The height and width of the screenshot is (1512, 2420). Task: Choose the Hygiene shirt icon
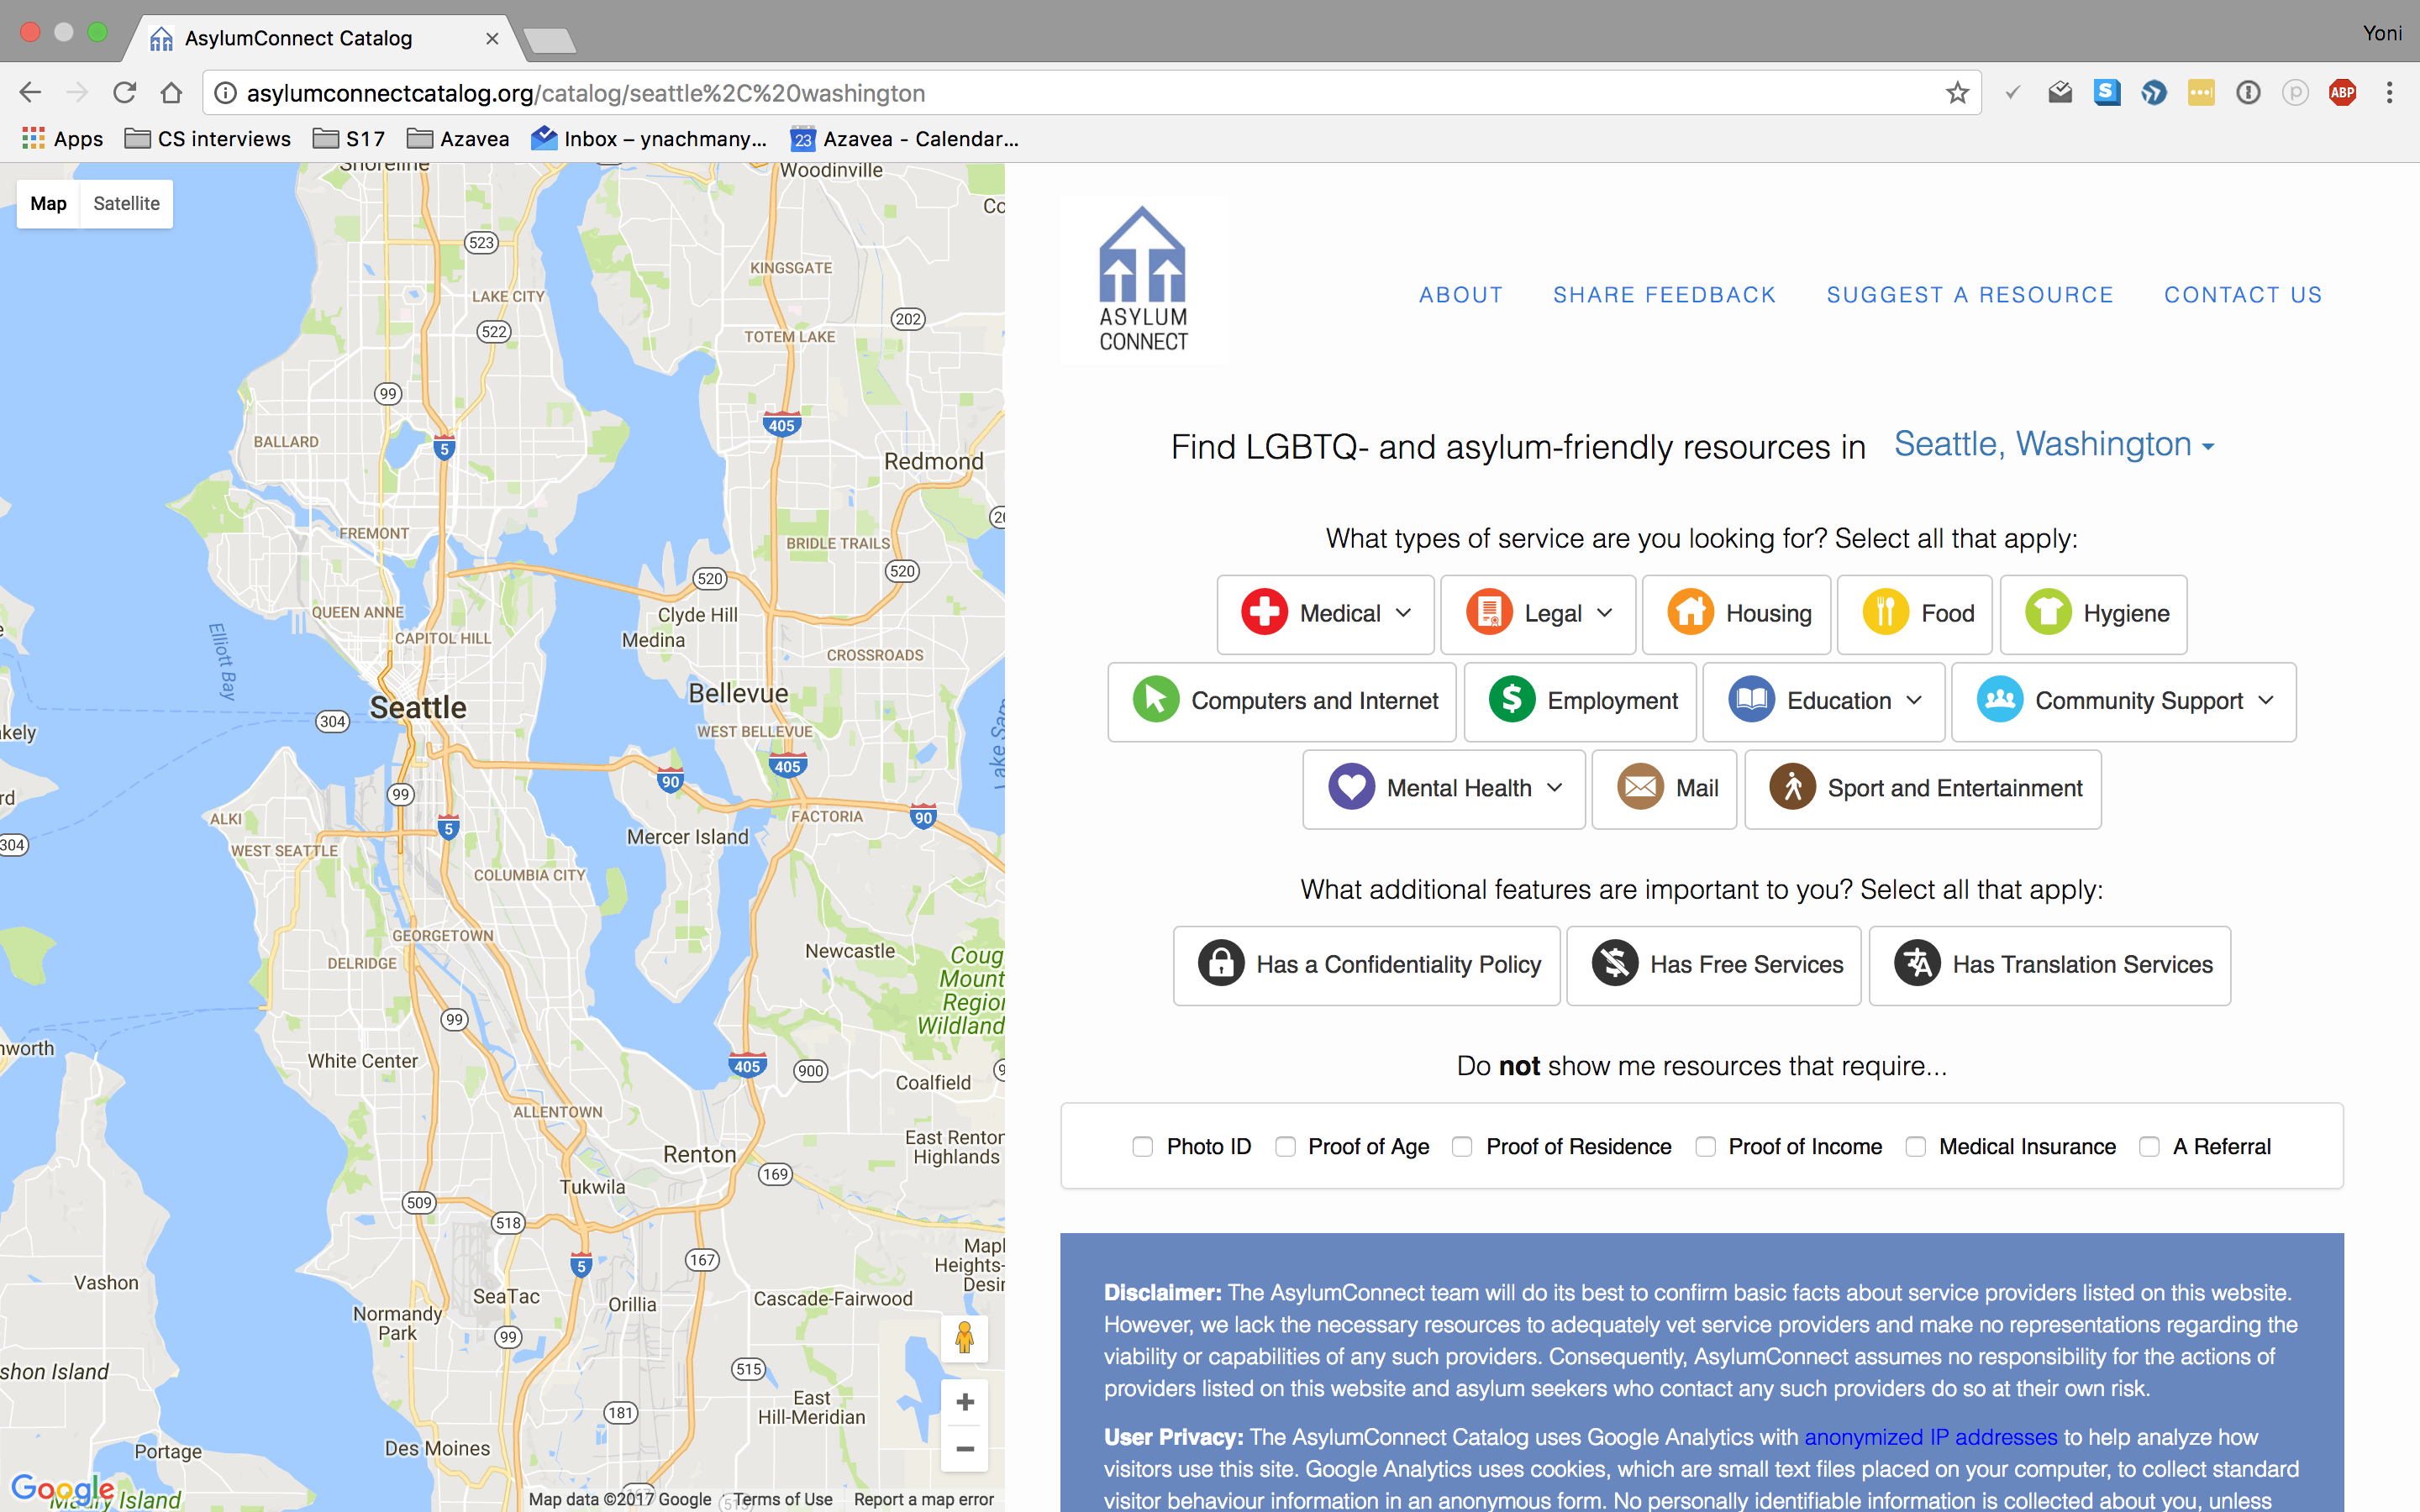[x=2047, y=613]
